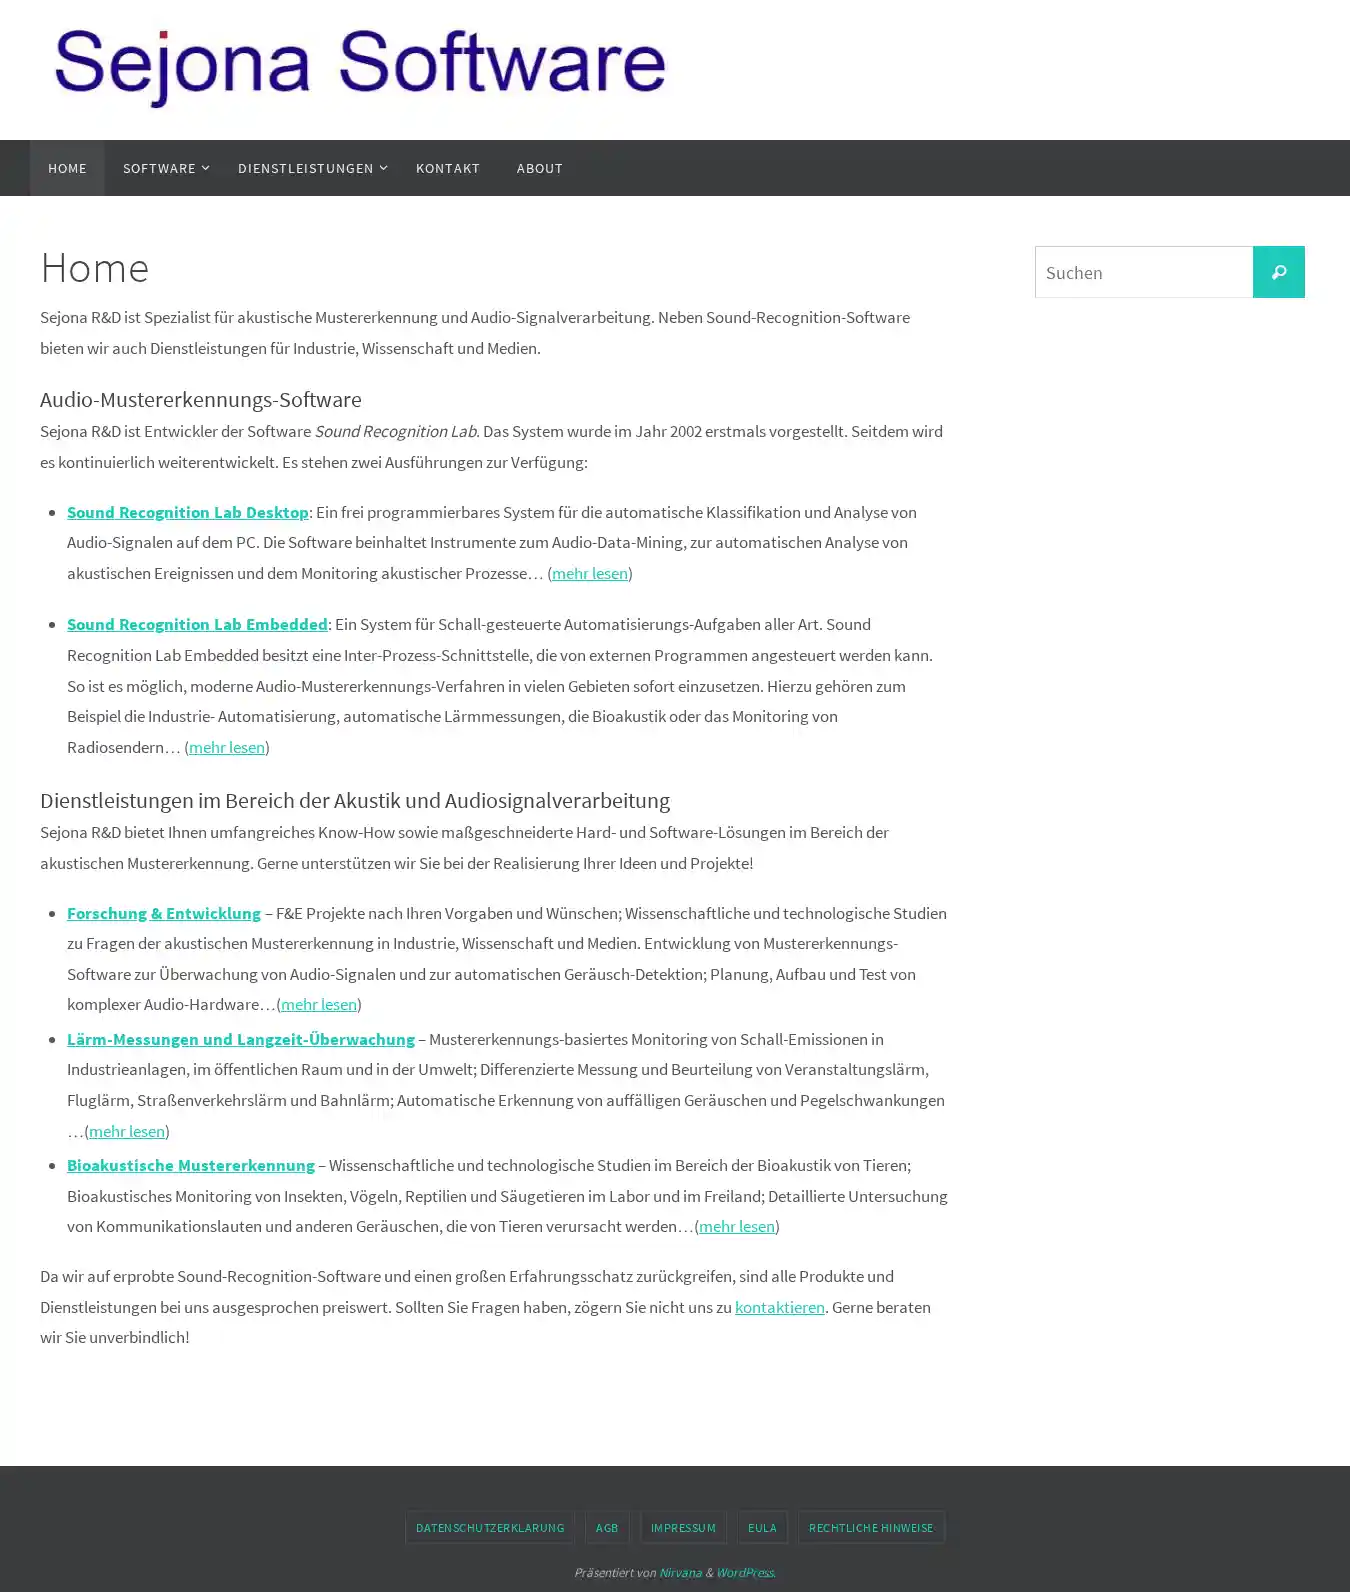The image size is (1350, 1592).
Task: Expand the Dienstleistungen menu chevron
Action: [x=383, y=168]
